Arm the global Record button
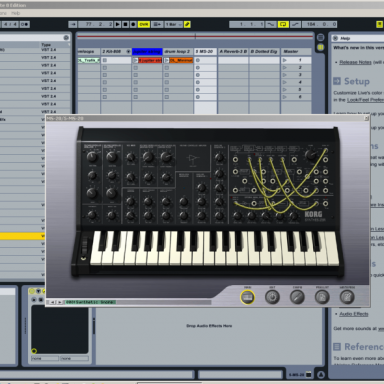Screen dimensions: 384x384 pyautogui.click(x=133, y=24)
